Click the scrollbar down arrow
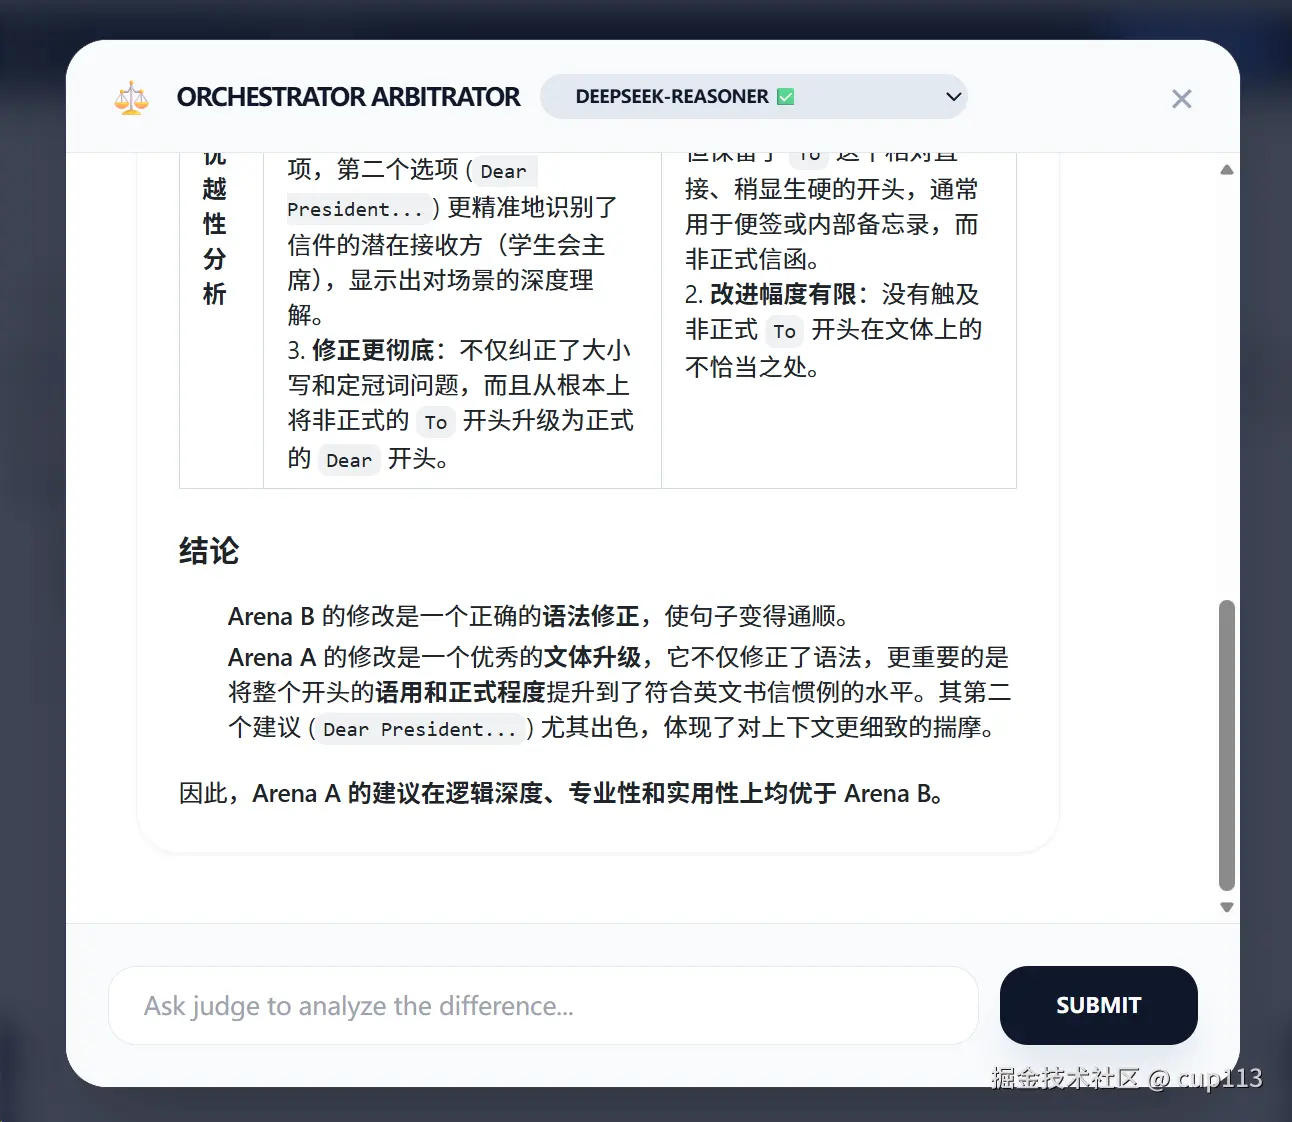 [x=1226, y=907]
